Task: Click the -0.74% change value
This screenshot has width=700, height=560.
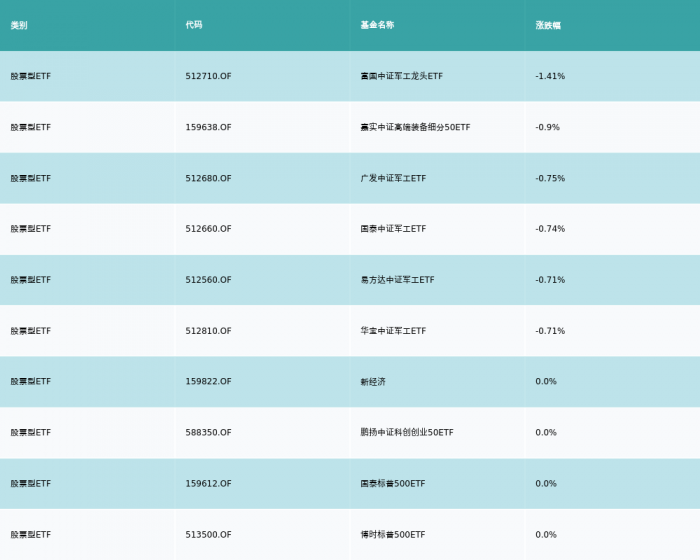Action: pyautogui.click(x=550, y=229)
